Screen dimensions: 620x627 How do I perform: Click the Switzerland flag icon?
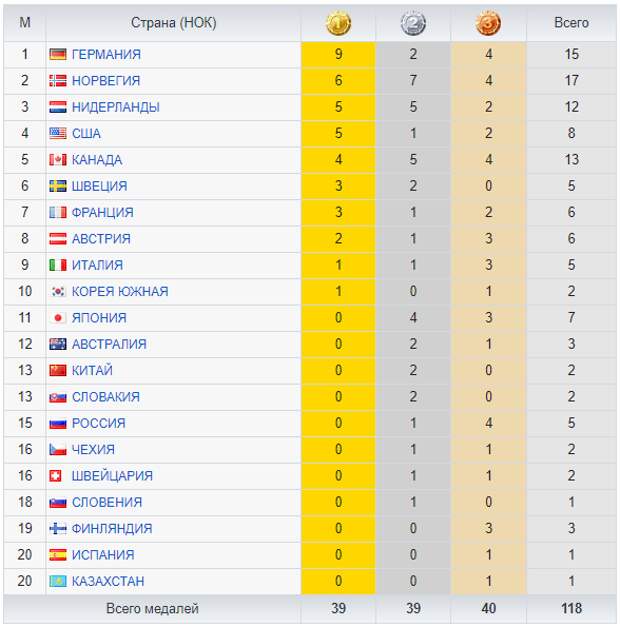tap(55, 476)
